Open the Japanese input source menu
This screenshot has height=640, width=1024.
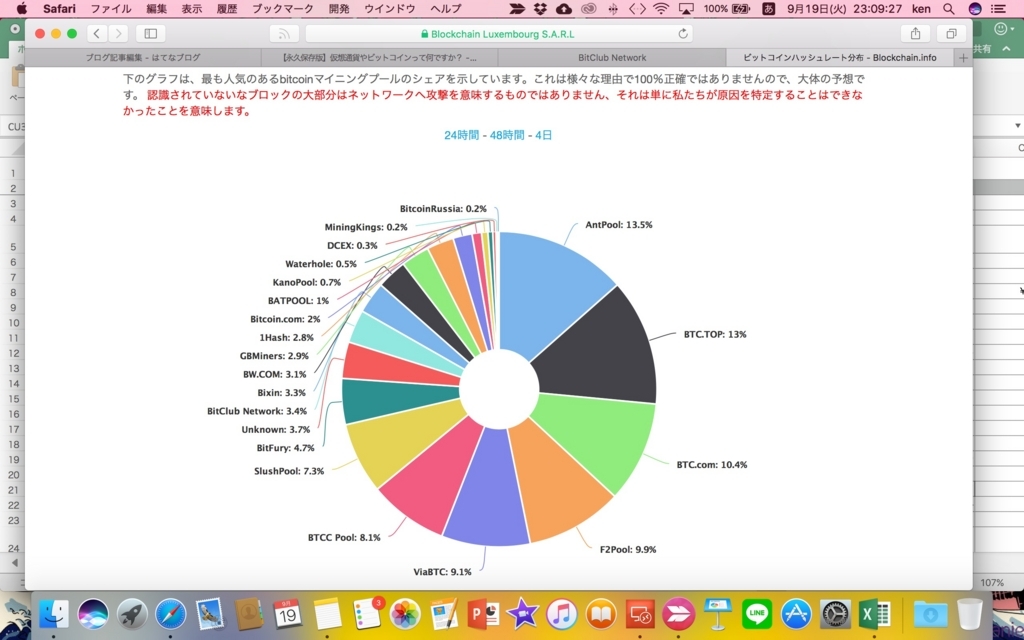(769, 8)
